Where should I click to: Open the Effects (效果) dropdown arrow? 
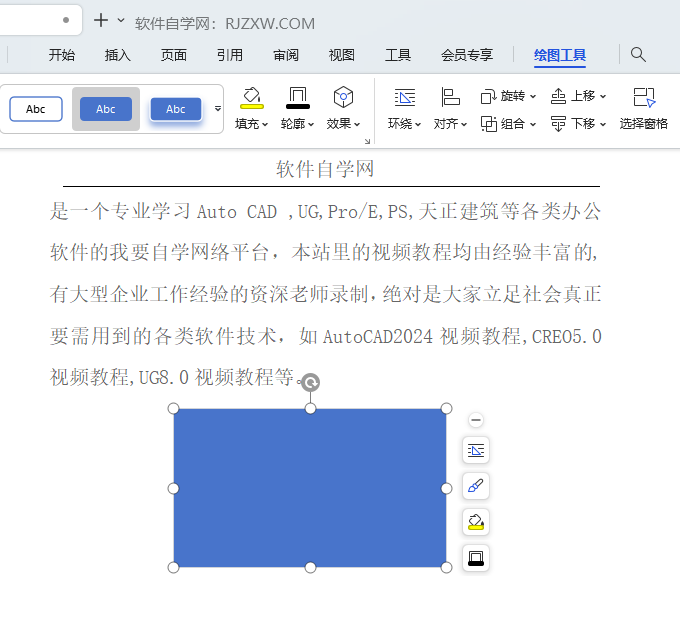click(x=356, y=124)
